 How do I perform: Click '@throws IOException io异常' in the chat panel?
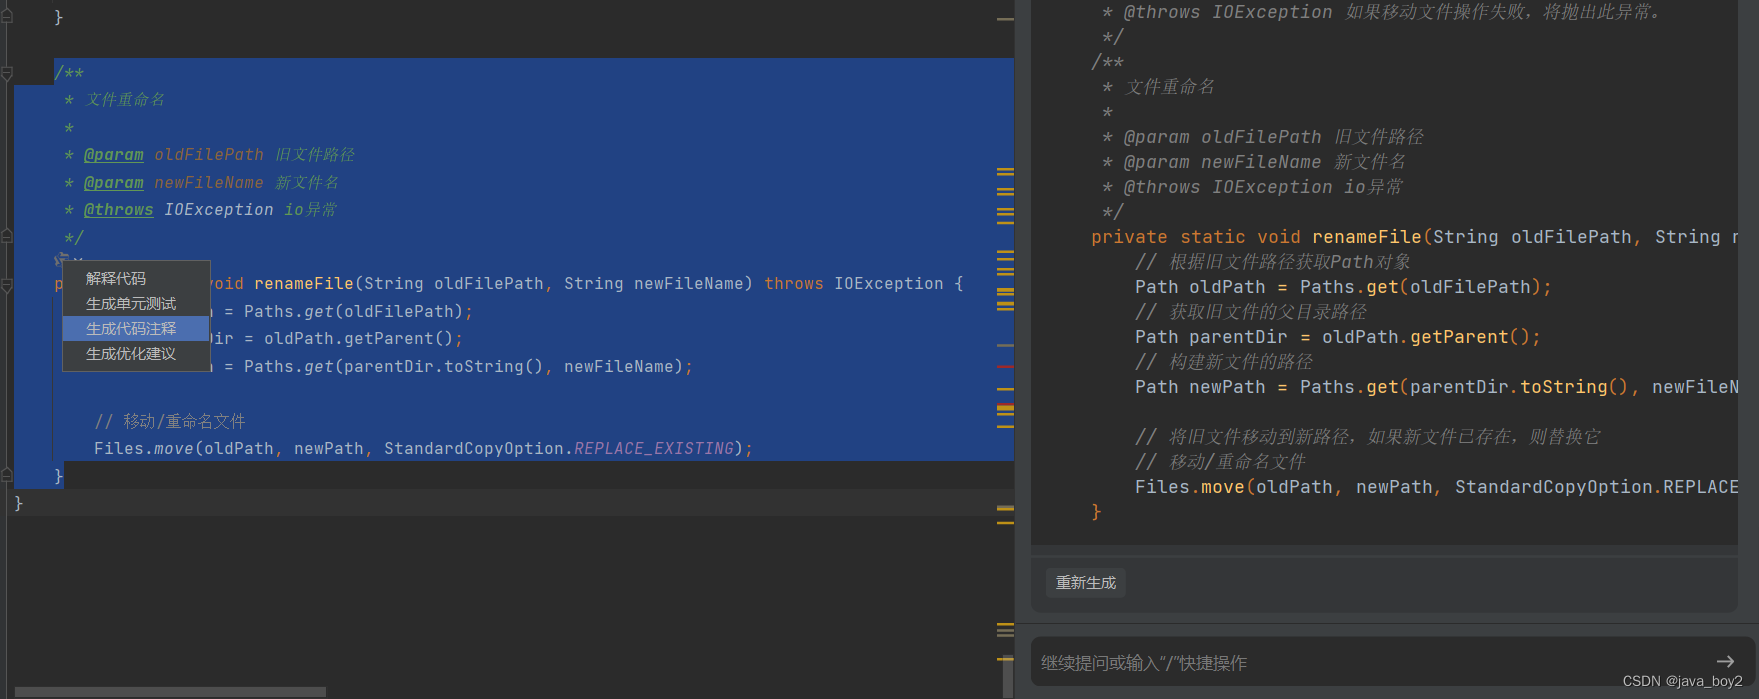[x=1263, y=187]
